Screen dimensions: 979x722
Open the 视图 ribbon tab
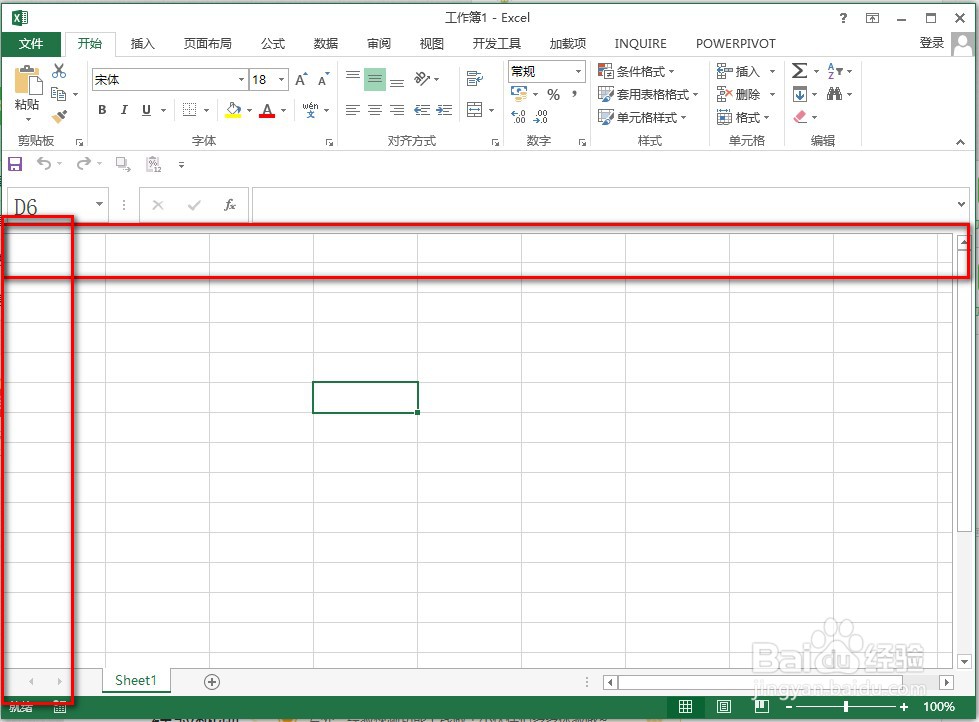[x=431, y=43]
